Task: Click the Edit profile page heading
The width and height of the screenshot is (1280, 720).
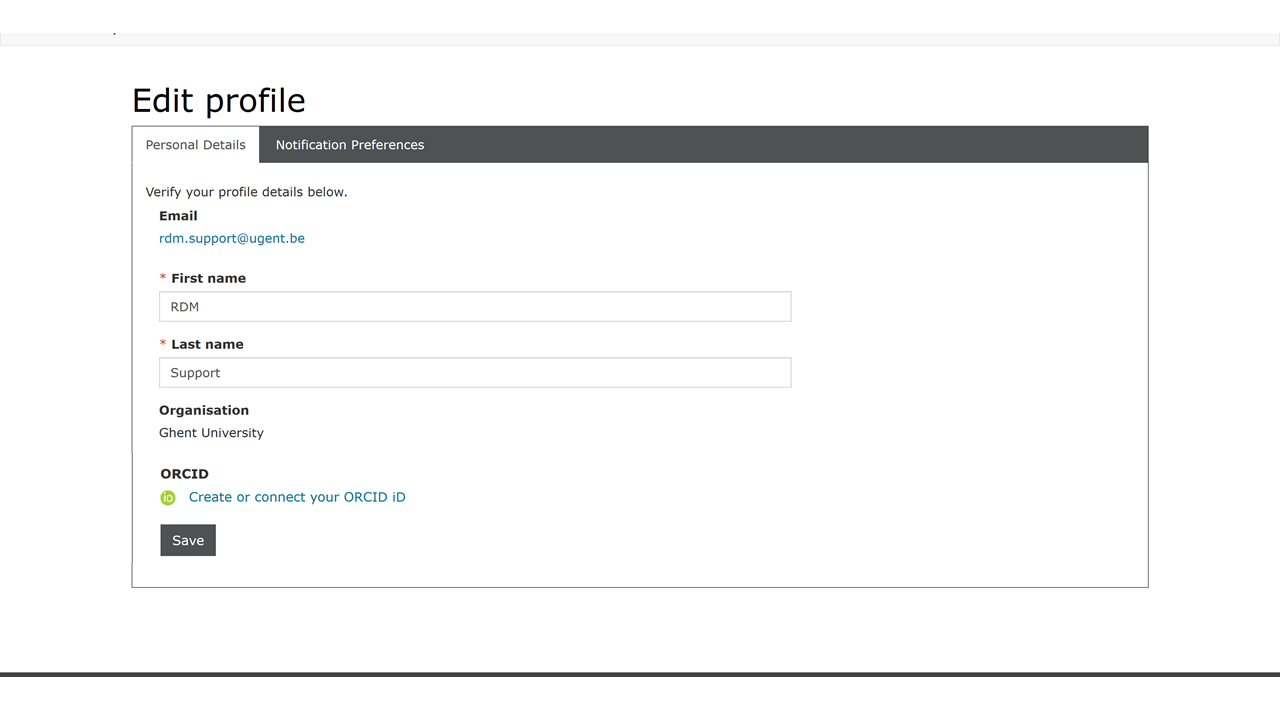Action: tap(219, 101)
